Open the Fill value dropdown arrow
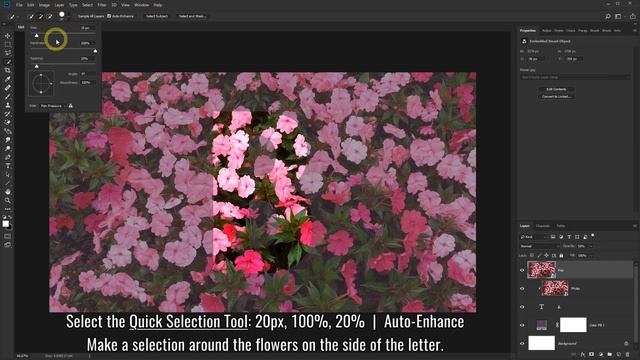 [x=591, y=256]
